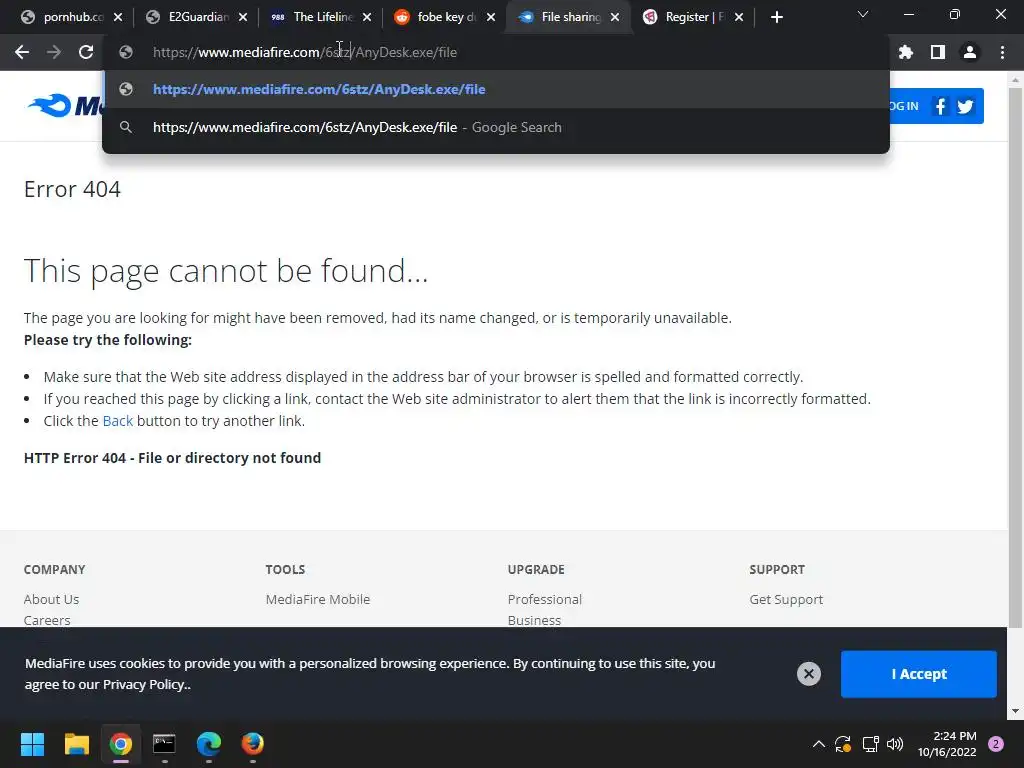Click the Twitter login icon

pos(965,106)
